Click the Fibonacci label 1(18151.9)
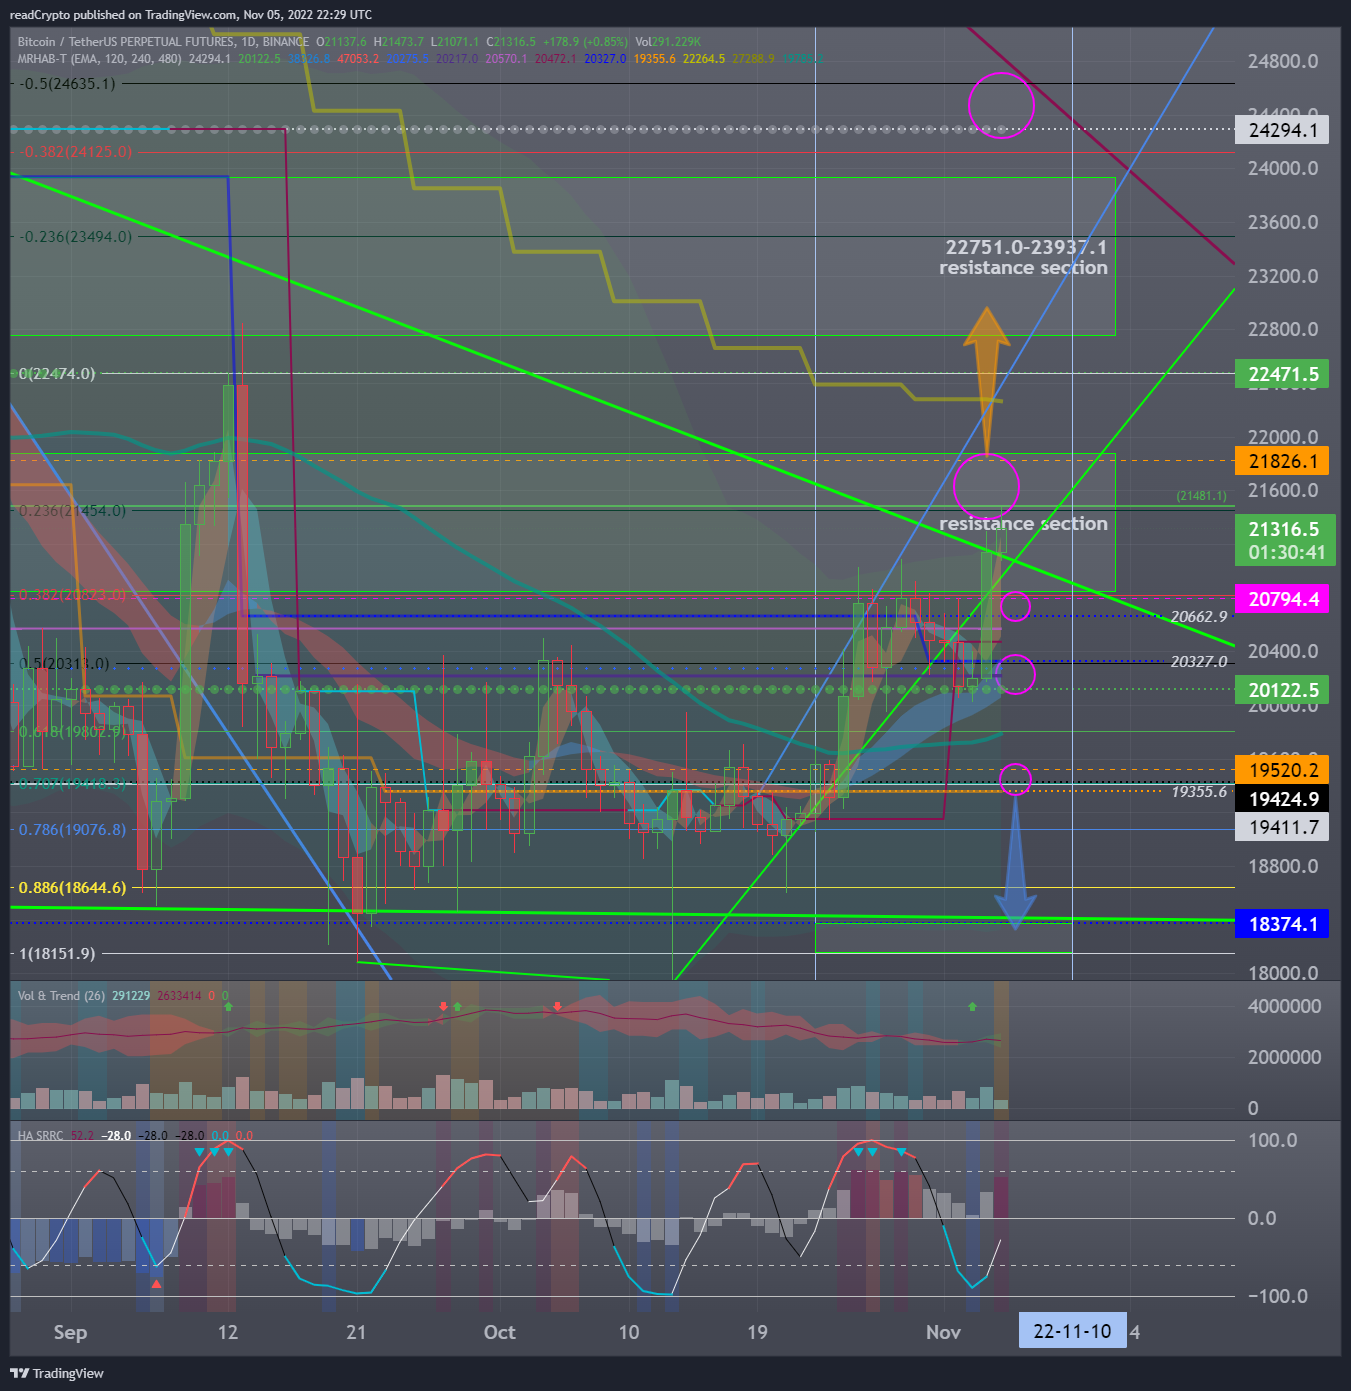The width and height of the screenshot is (1351, 1391). point(57,954)
